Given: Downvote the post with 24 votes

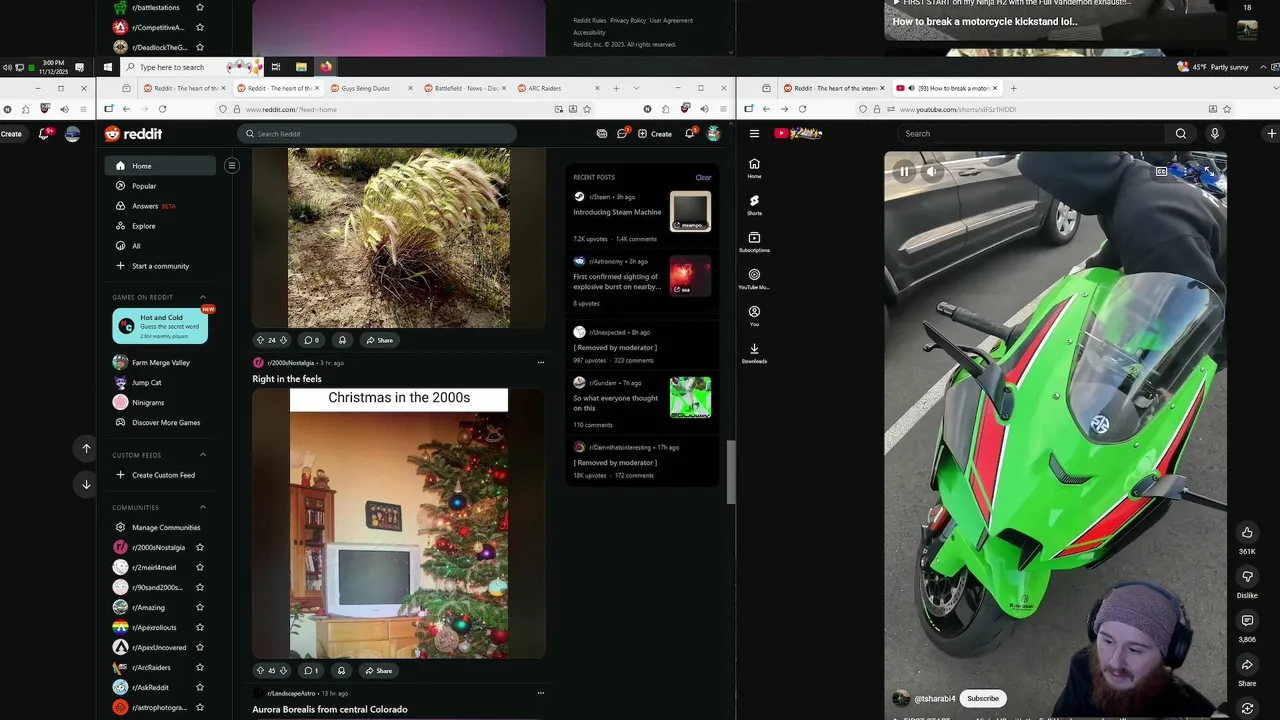Looking at the screenshot, I should 283,340.
